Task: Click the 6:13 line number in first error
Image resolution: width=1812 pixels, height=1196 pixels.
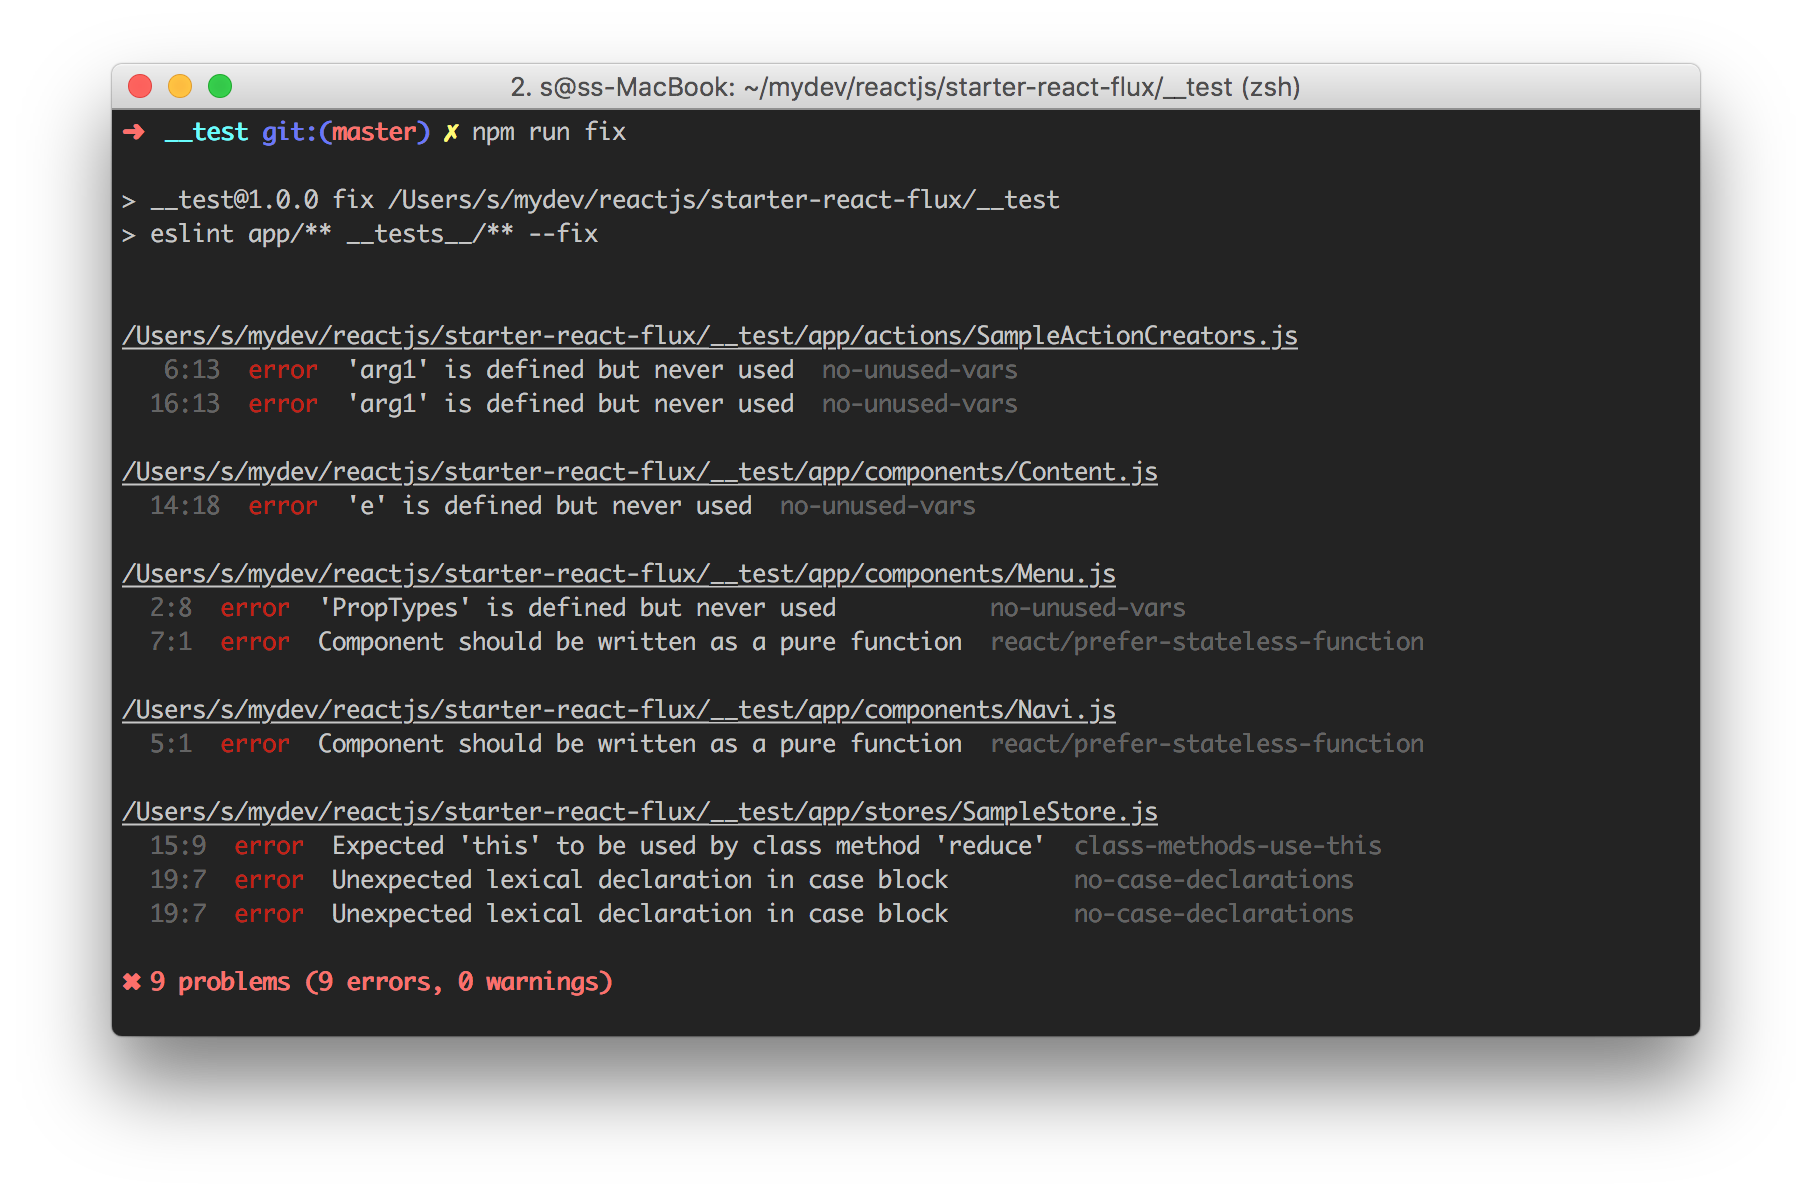Action: coord(192,370)
